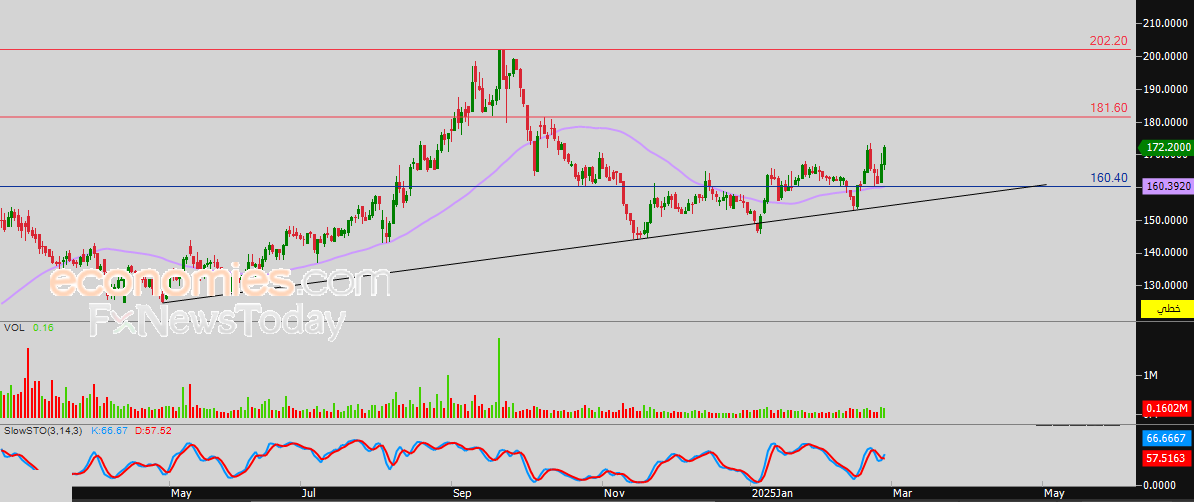Viewport: 1194px width, 502px height.
Task: Select the 2025Jan marker on time axis
Action: (772, 494)
